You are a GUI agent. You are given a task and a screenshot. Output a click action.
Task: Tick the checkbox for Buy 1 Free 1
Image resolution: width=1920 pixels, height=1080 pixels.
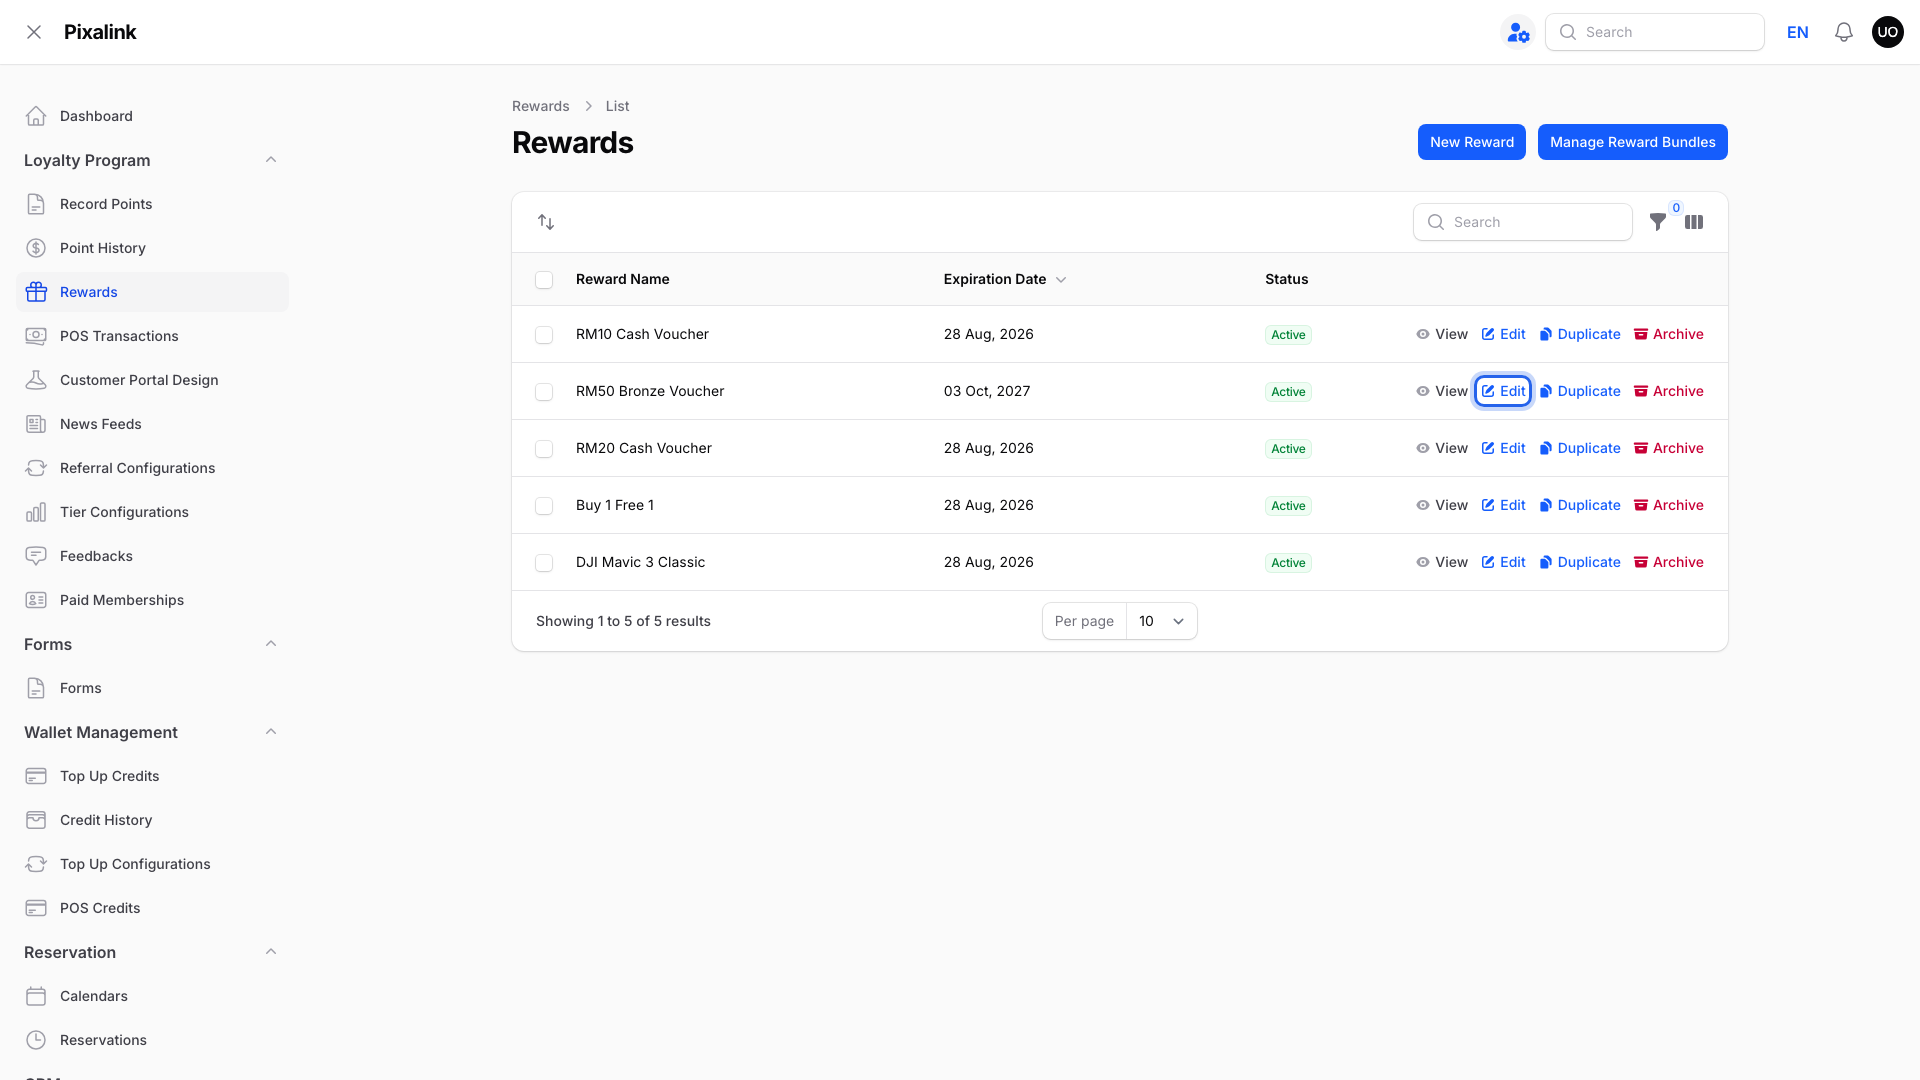pos(544,506)
